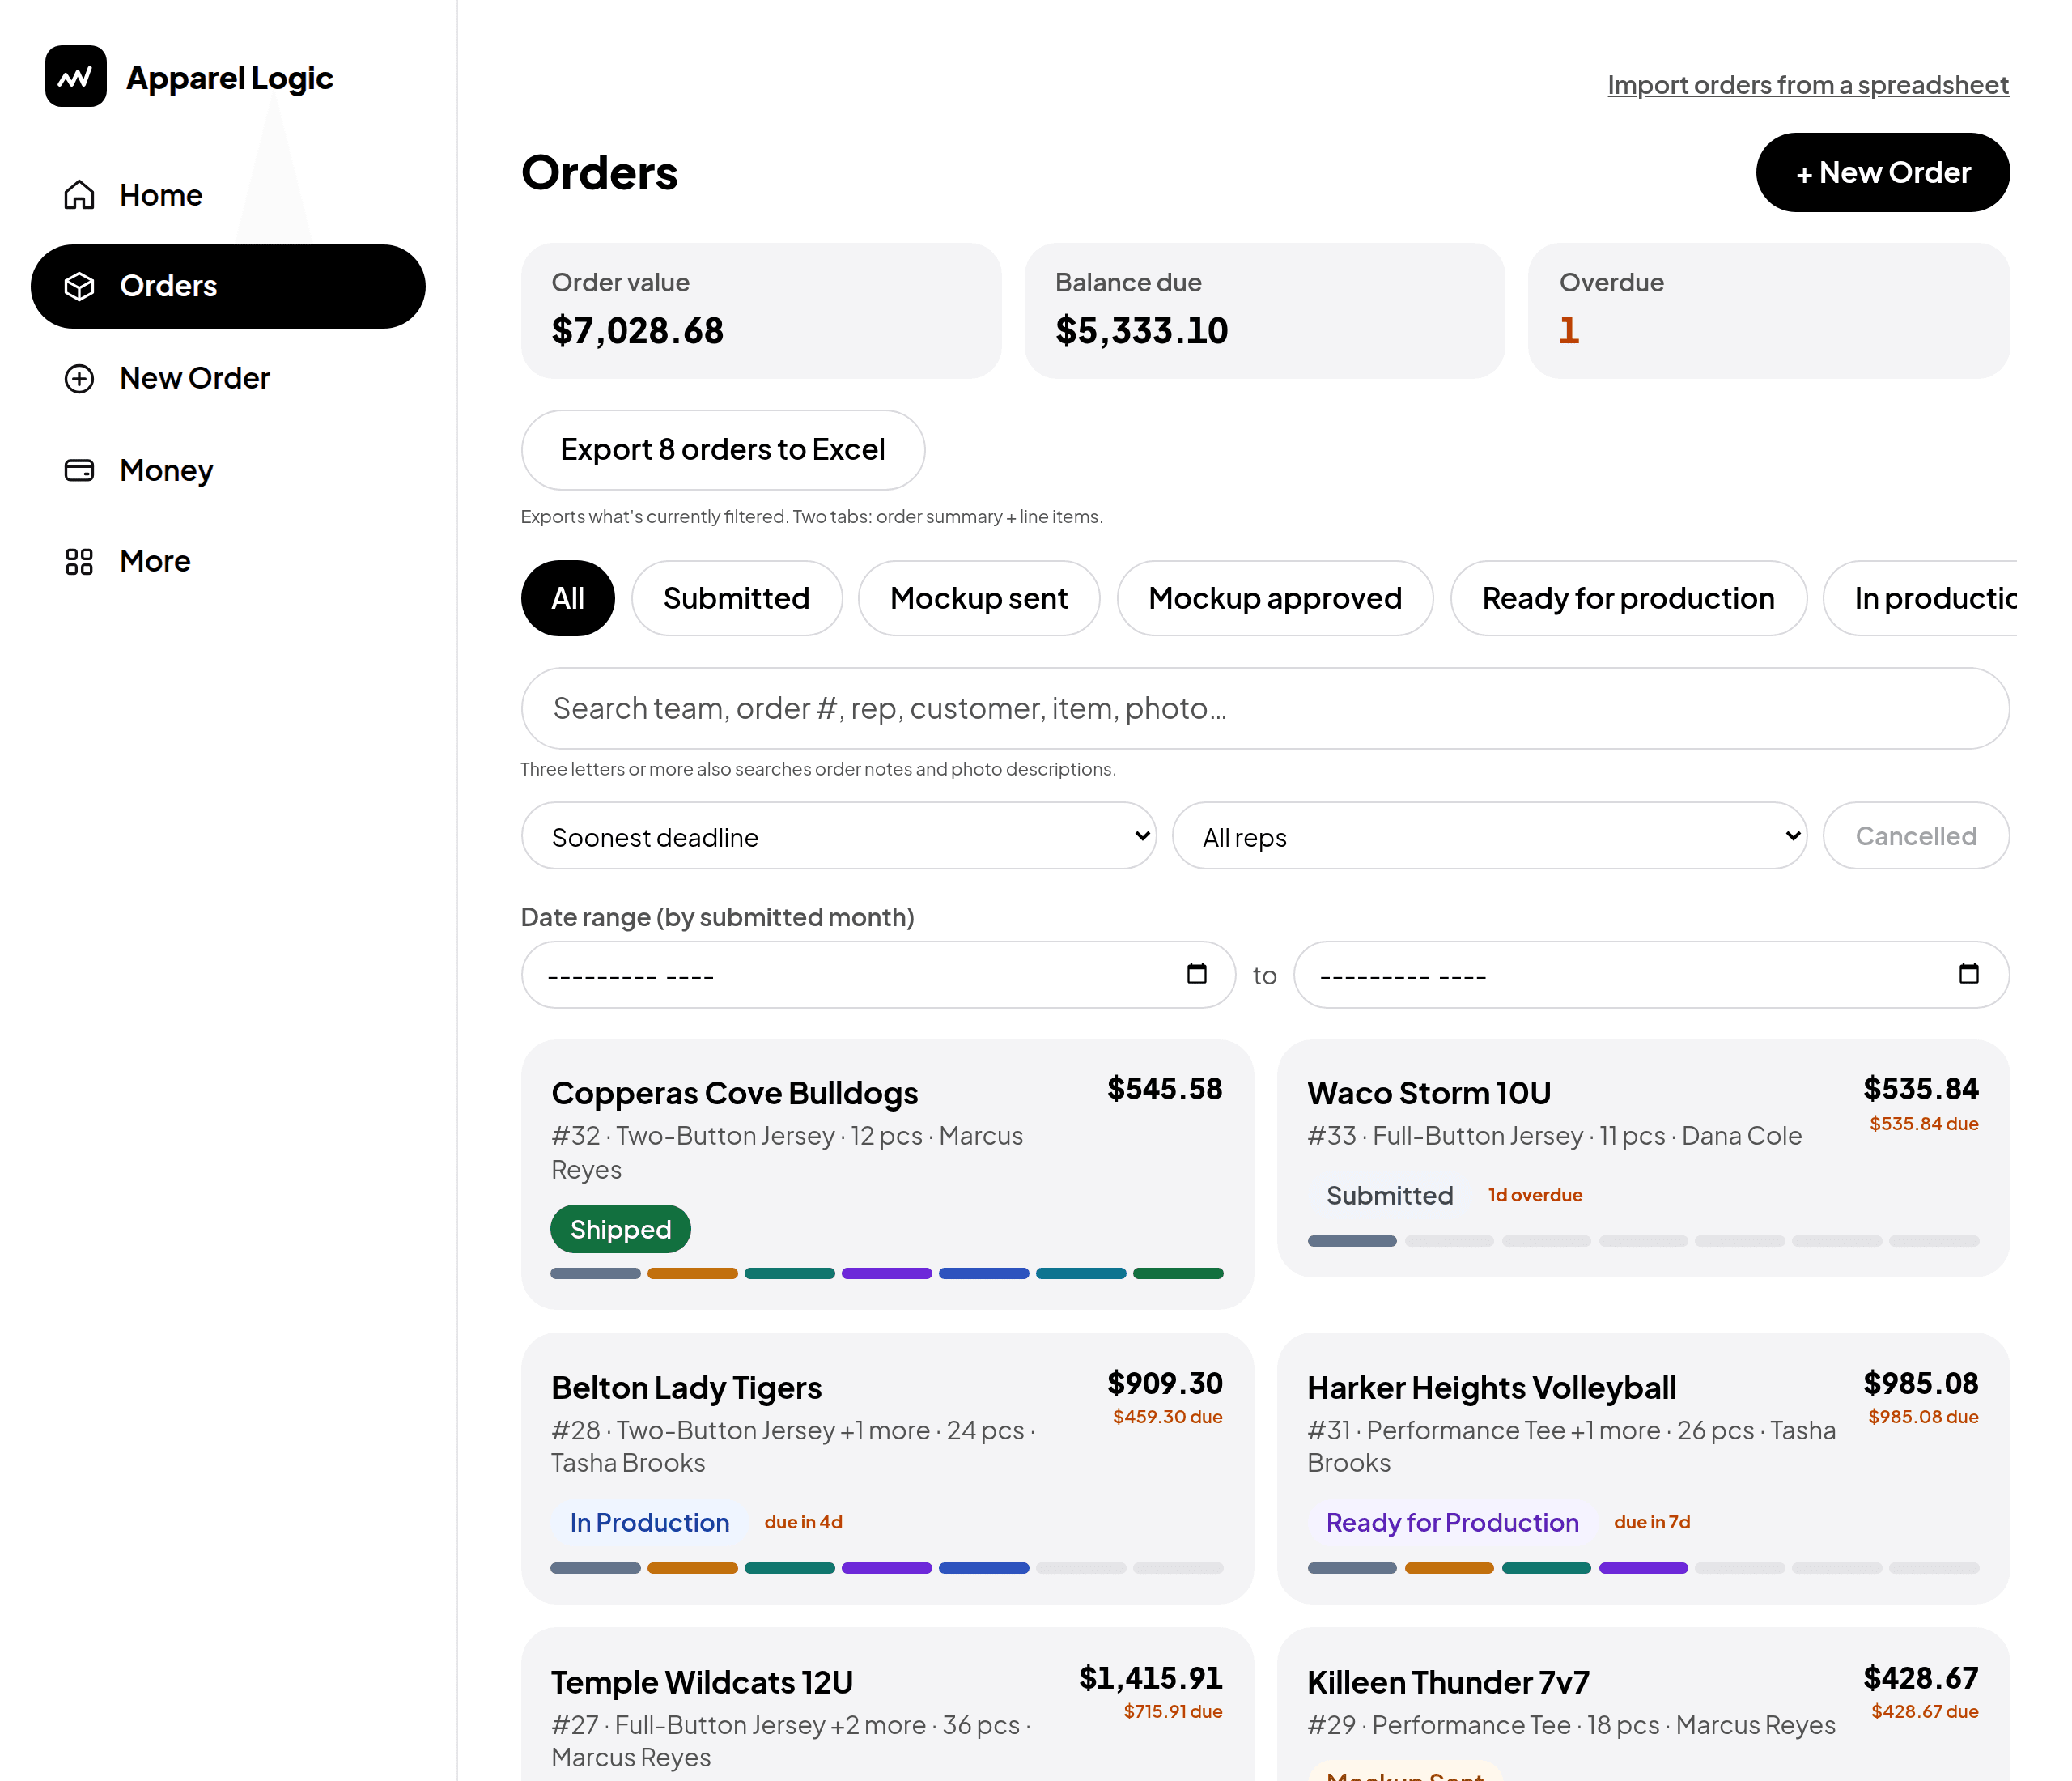Click the Ready for Production badge

pos(1452,1522)
